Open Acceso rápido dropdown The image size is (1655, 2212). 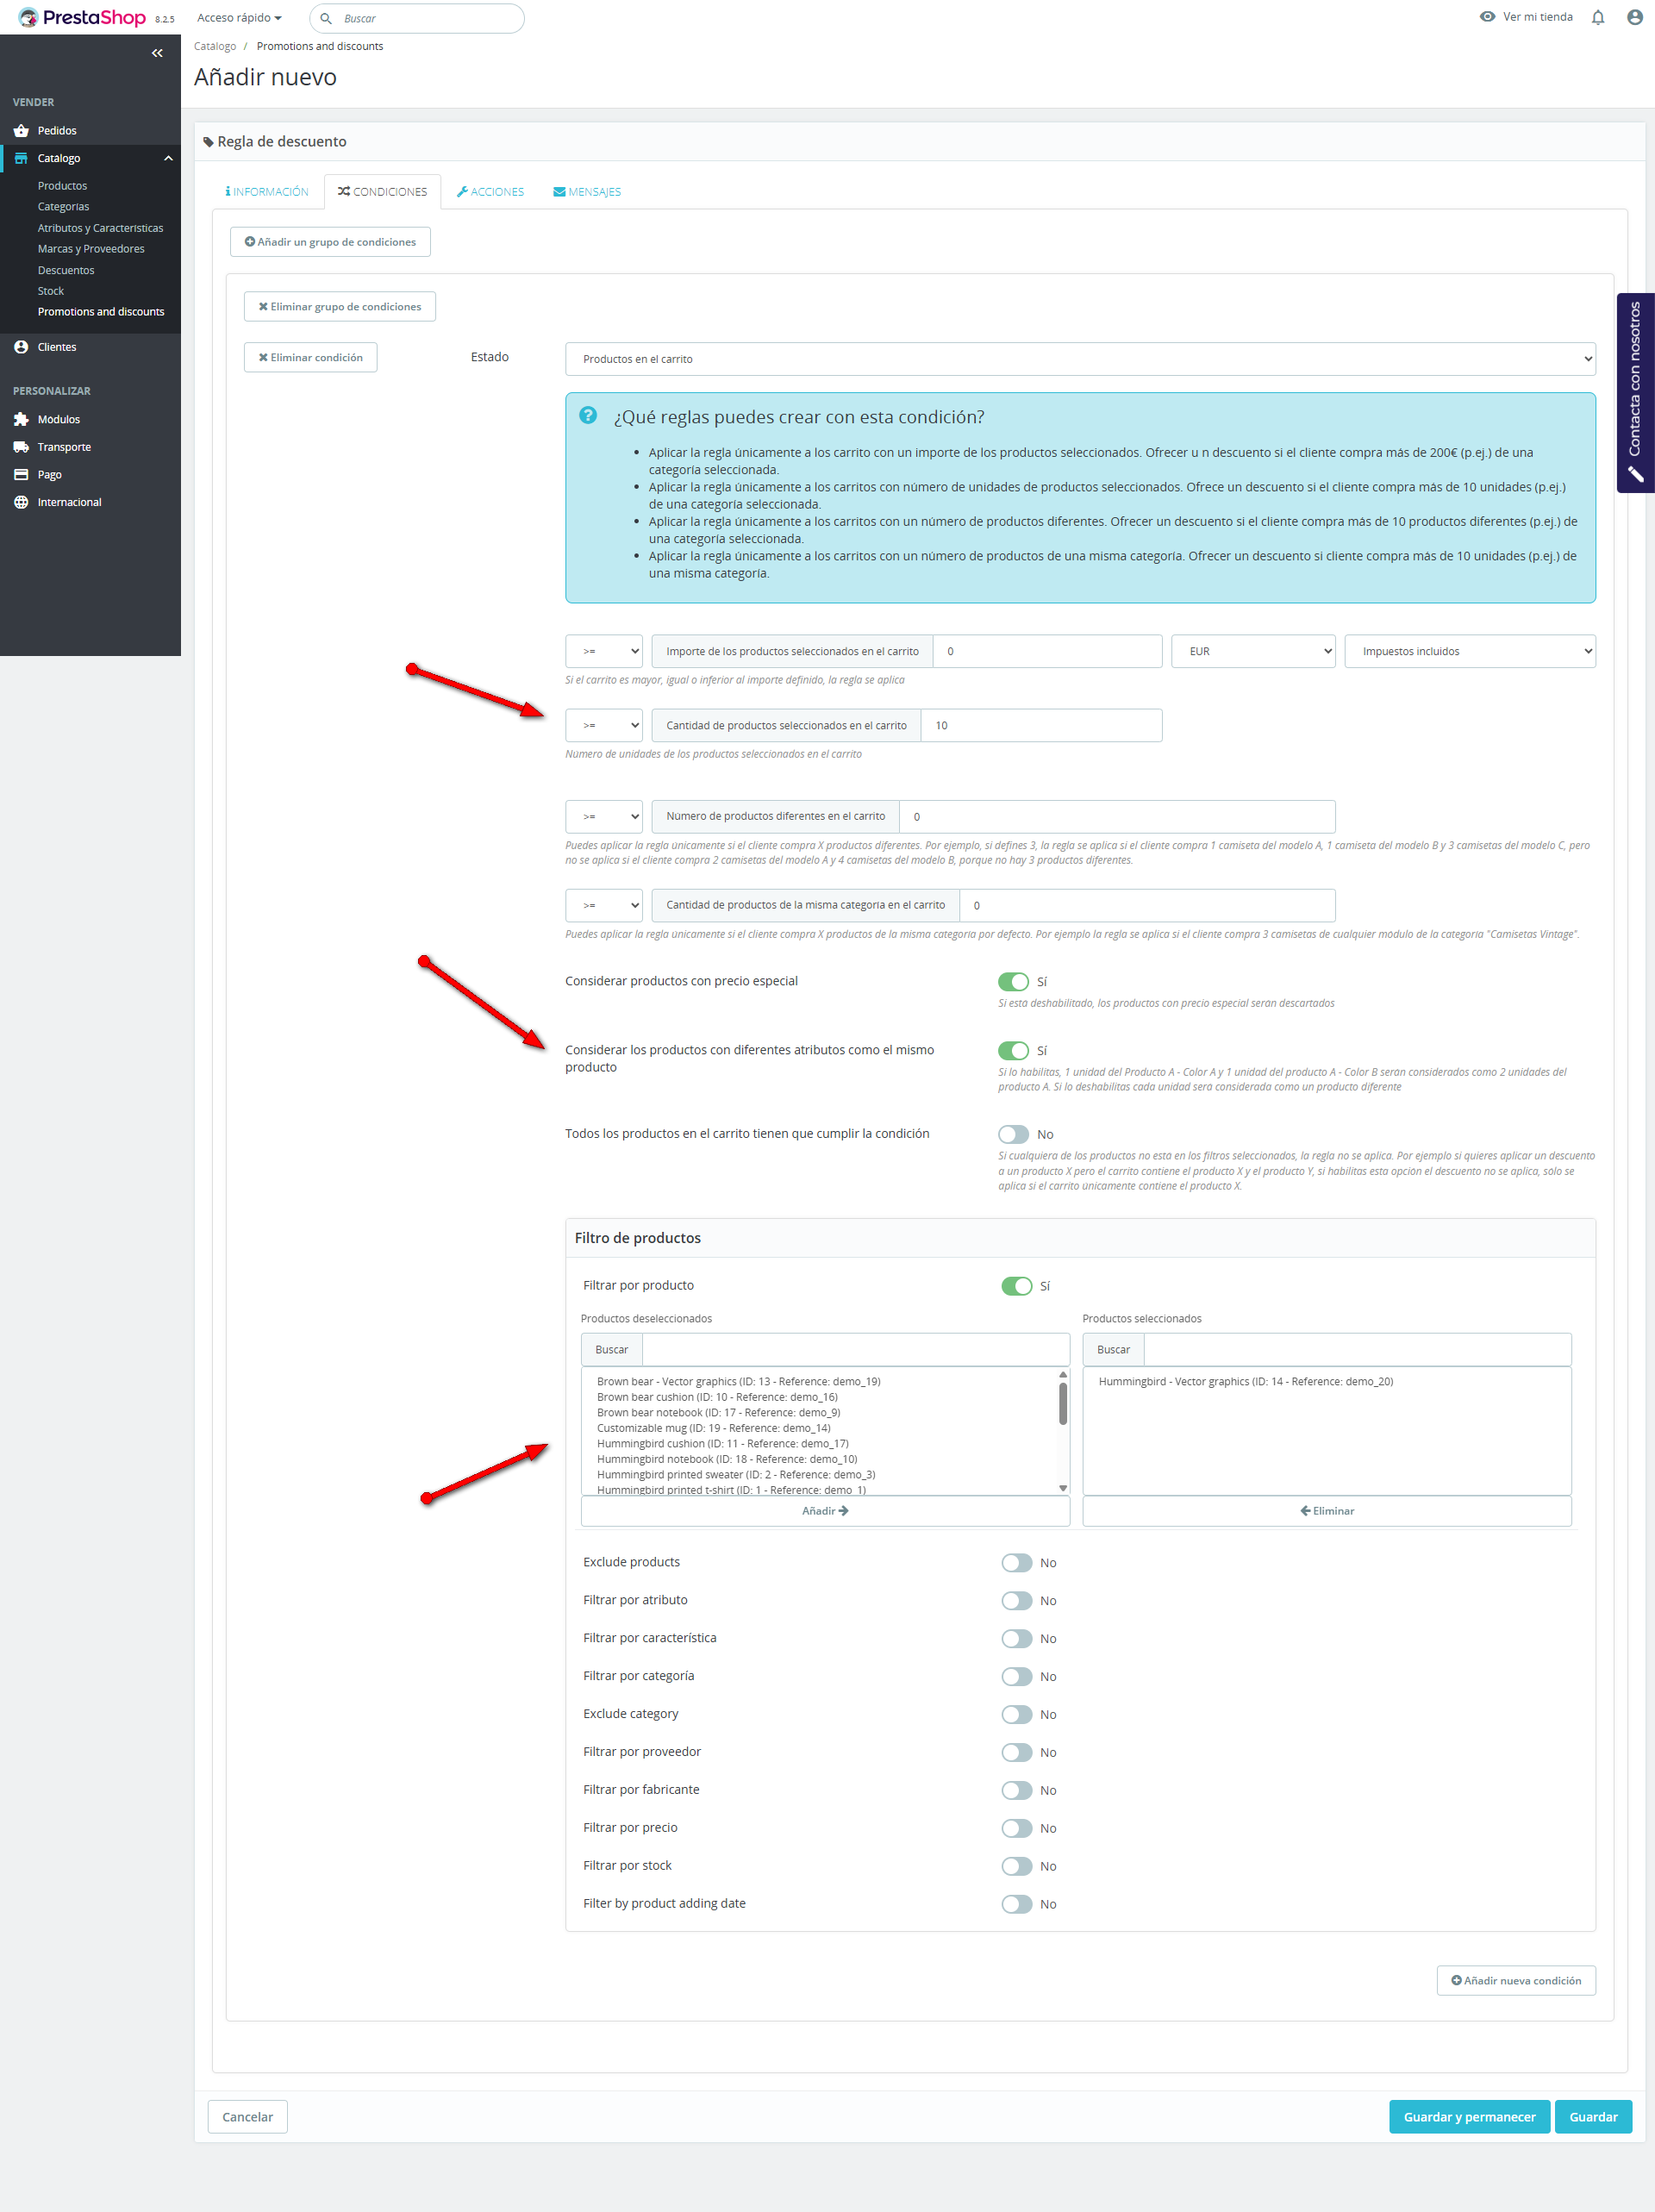point(239,18)
